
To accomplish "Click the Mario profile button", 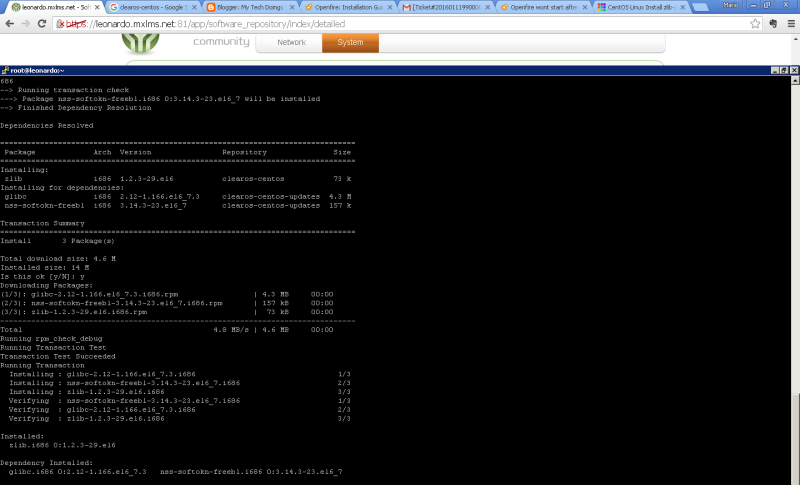I will (731, 5).
